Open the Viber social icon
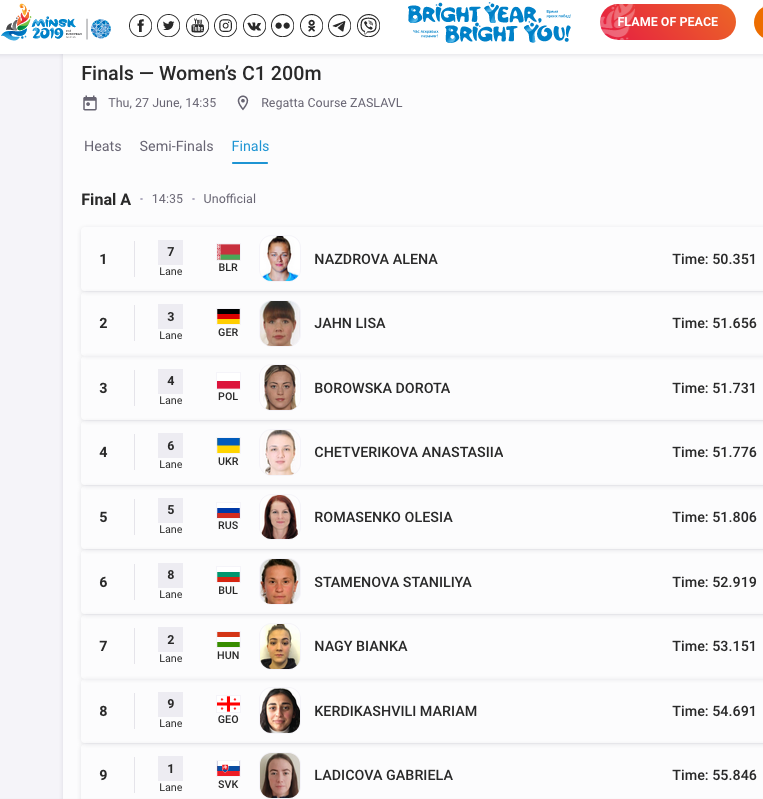 point(369,26)
